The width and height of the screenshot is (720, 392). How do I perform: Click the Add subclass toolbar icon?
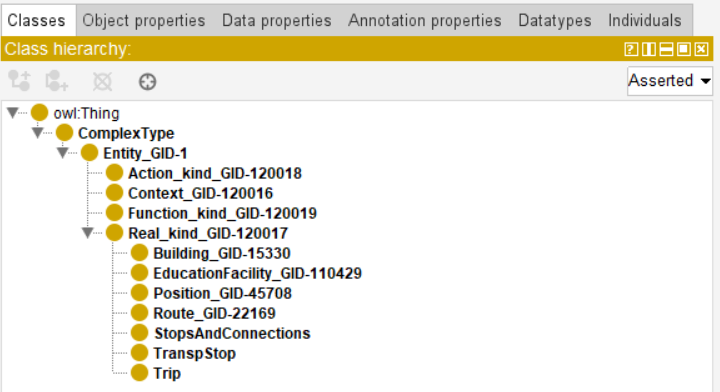point(19,81)
